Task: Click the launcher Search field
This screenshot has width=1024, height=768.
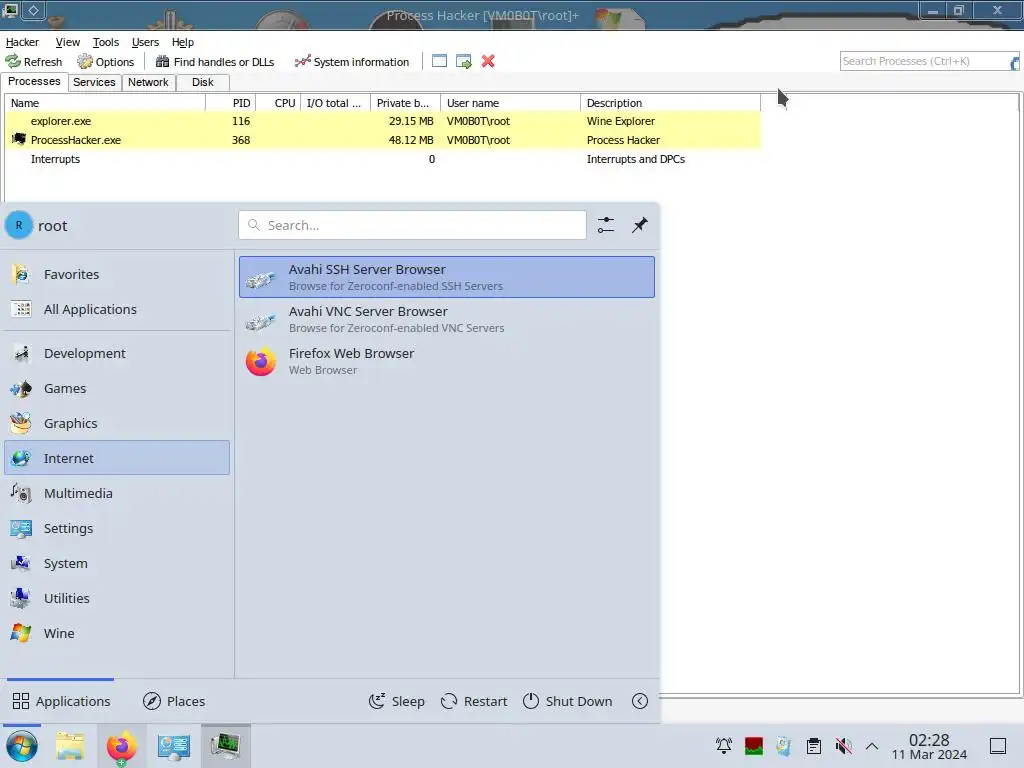Action: (412, 225)
